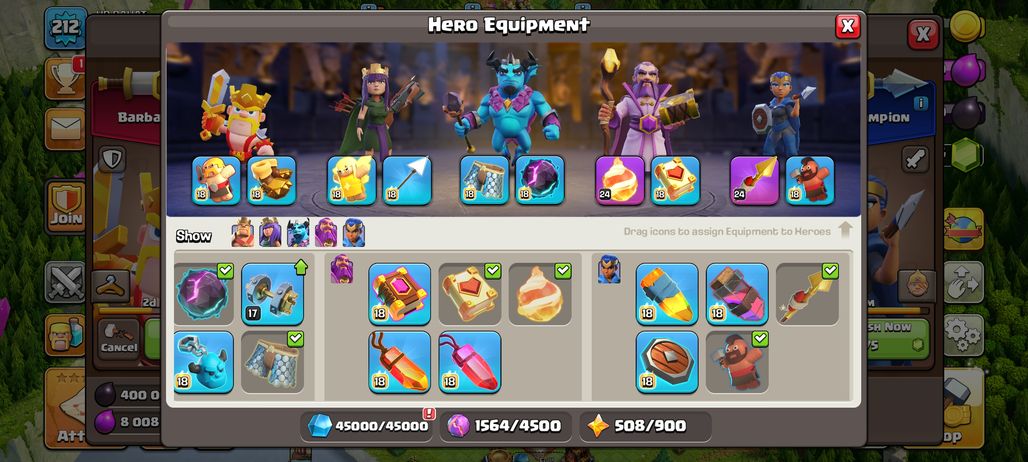Toggle the checked Eternal Tome in inventory
The width and height of the screenshot is (1028, 462).
469,294
